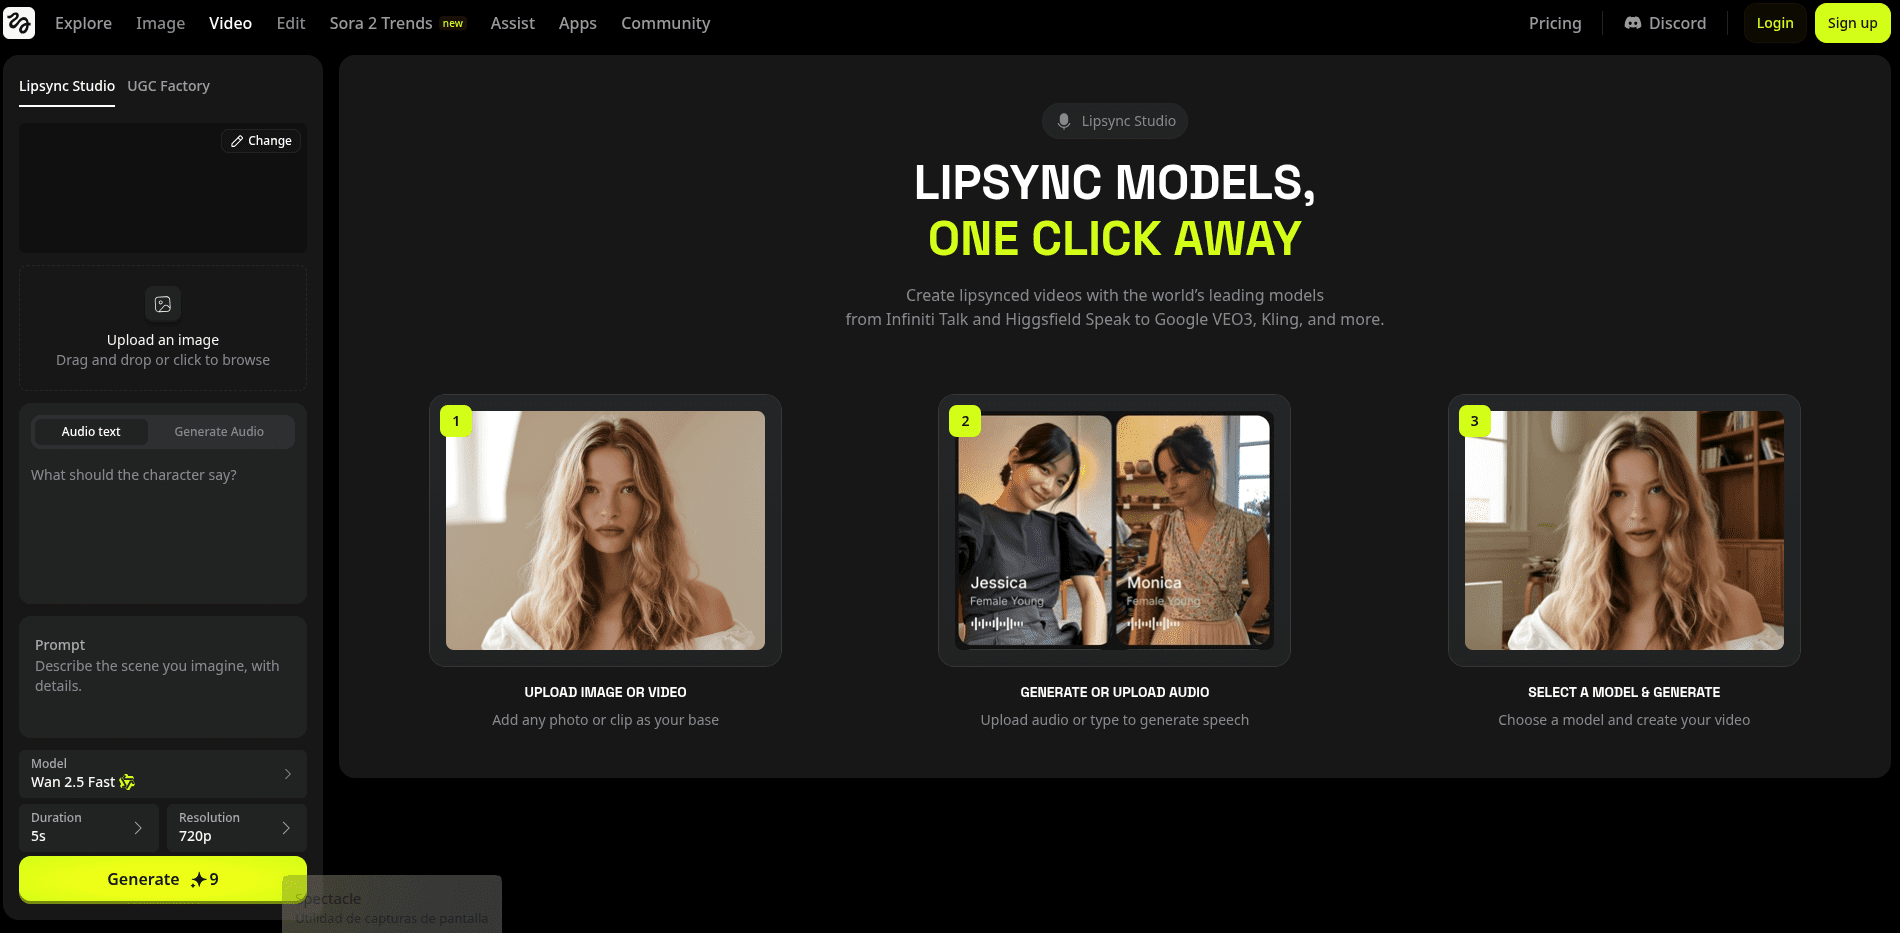
Task: Switch to Audio text mode
Action: pyautogui.click(x=91, y=432)
